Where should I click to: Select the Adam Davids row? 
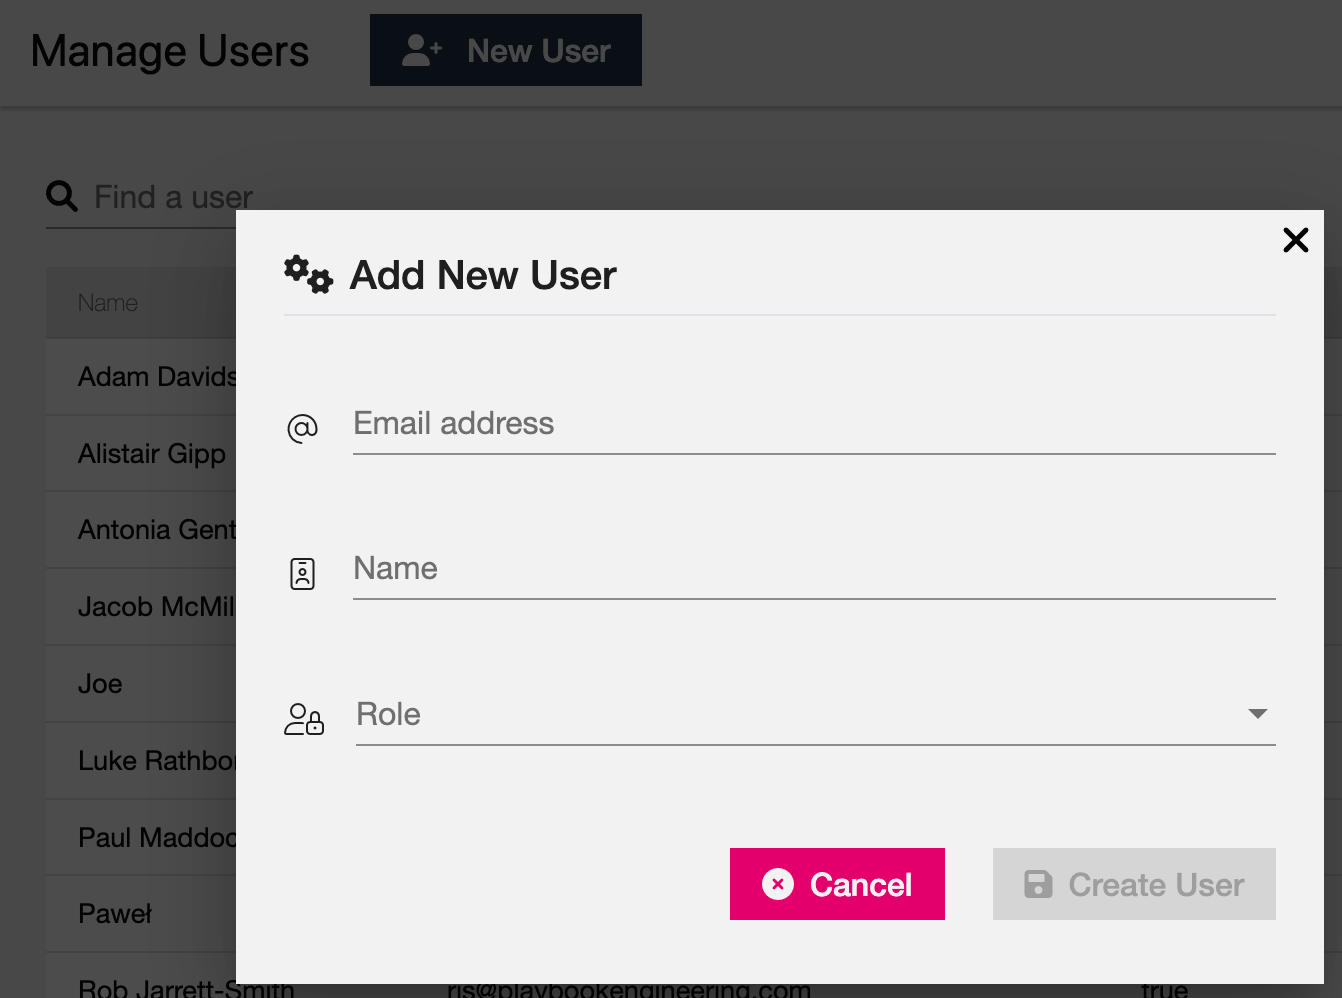point(141,377)
